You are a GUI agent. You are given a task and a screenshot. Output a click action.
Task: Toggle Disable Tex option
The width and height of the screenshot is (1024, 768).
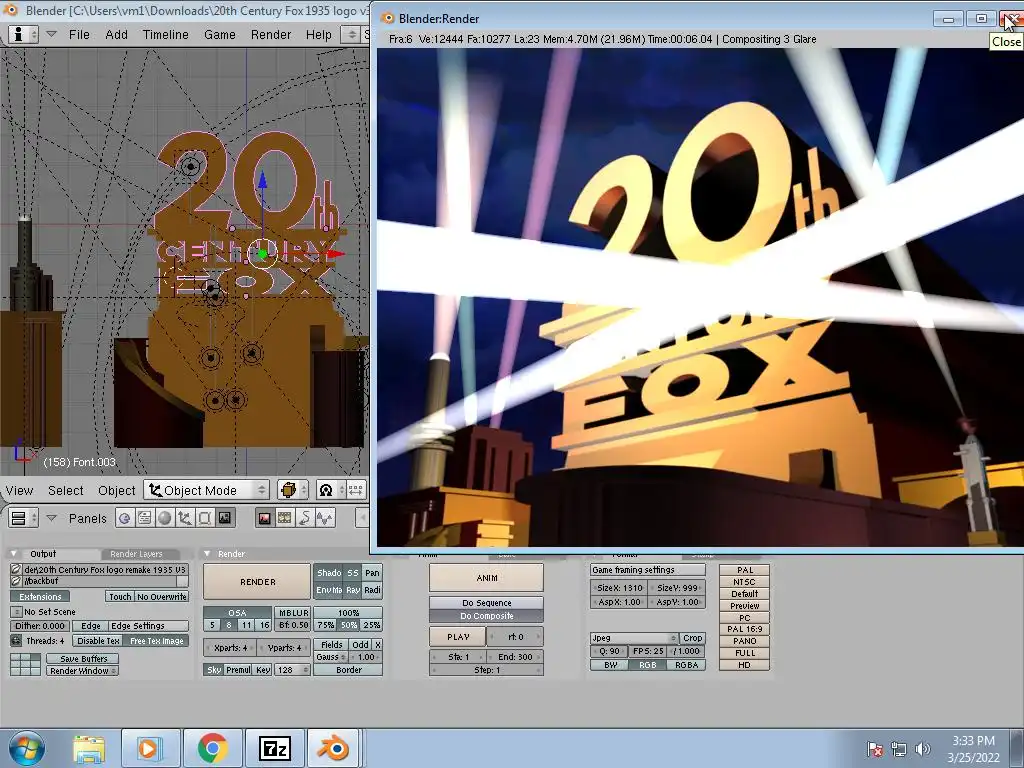click(98, 641)
